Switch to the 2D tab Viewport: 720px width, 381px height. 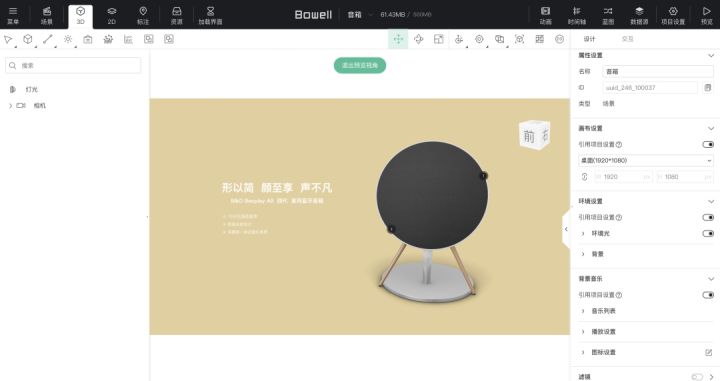click(112, 15)
